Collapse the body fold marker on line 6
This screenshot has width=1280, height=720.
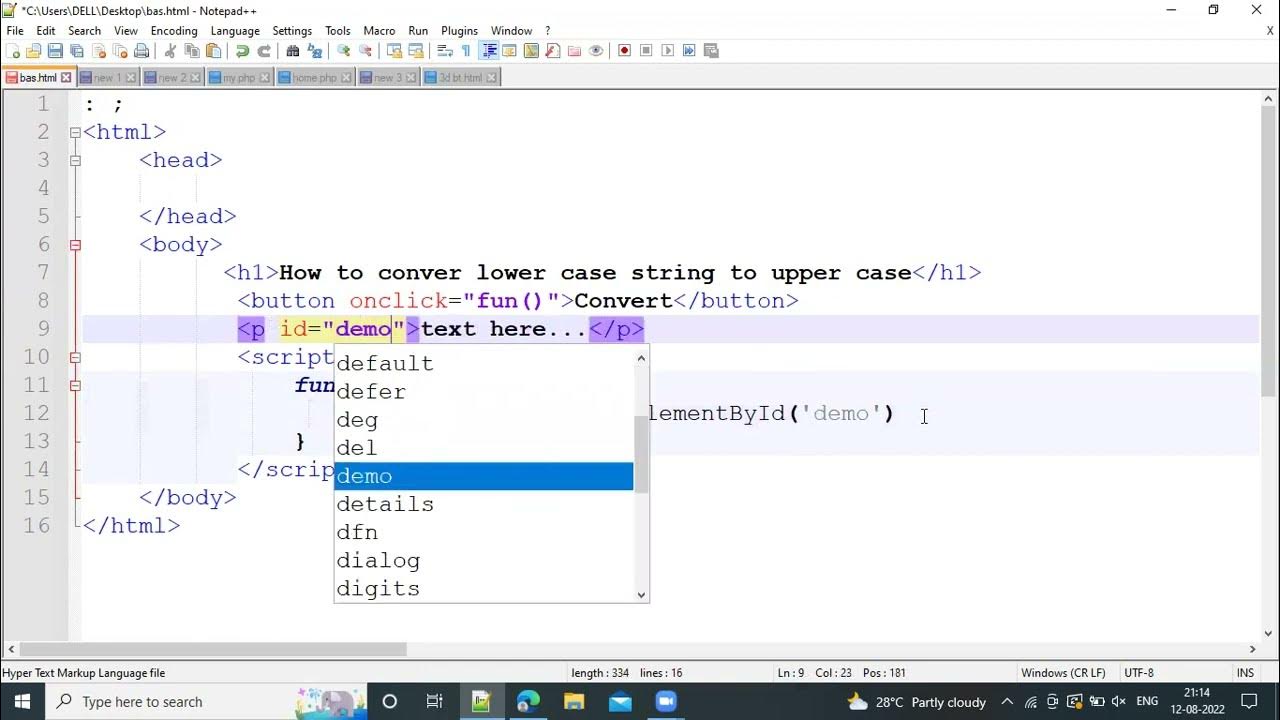(x=75, y=245)
